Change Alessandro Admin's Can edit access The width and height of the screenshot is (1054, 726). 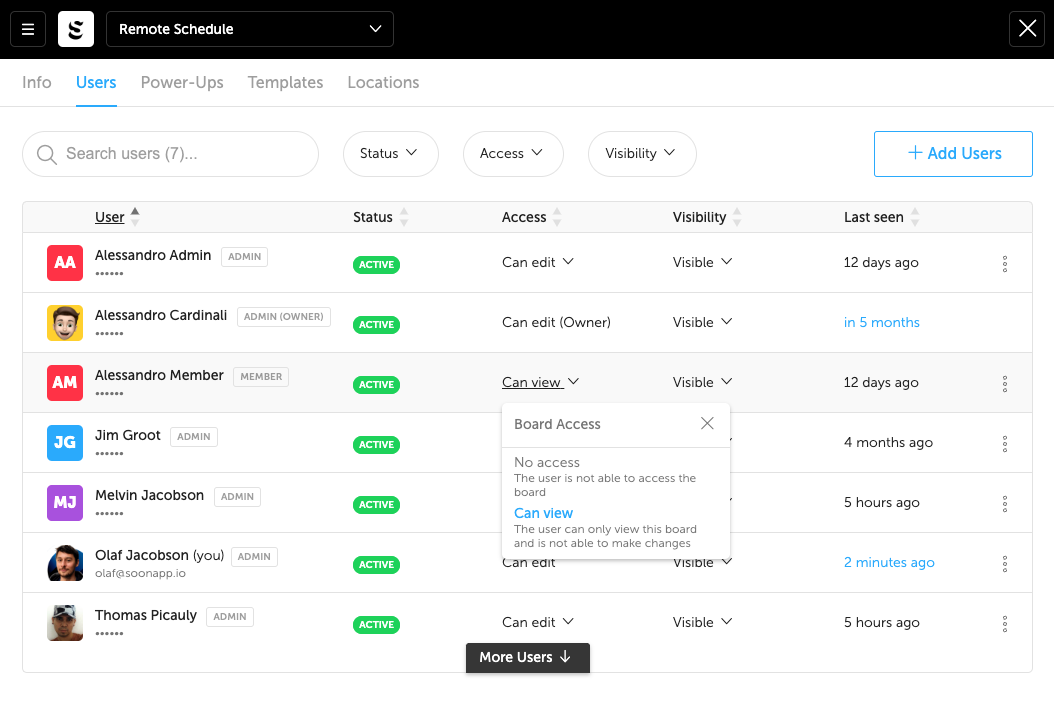(537, 262)
